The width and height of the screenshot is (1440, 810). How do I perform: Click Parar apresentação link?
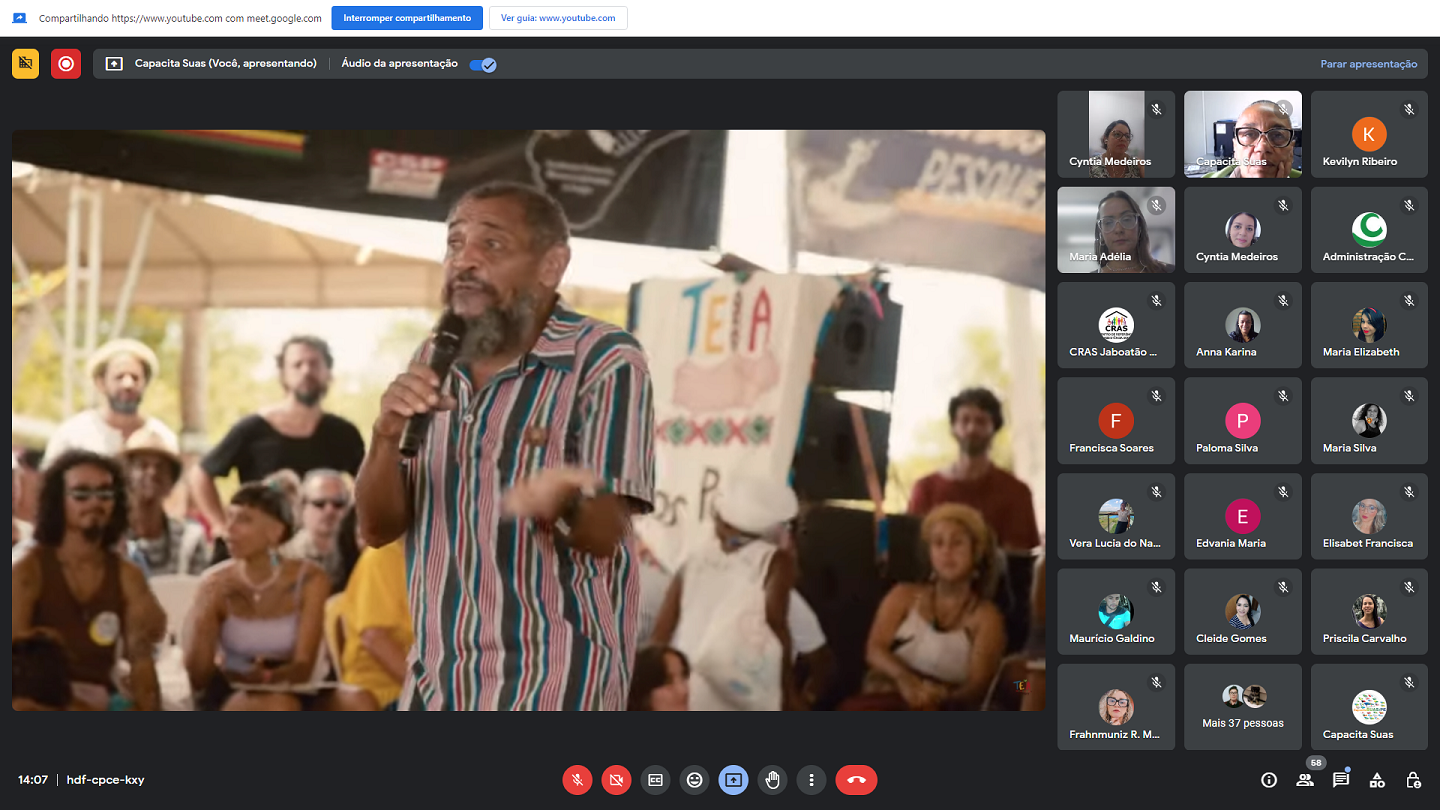(x=1368, y=64)
